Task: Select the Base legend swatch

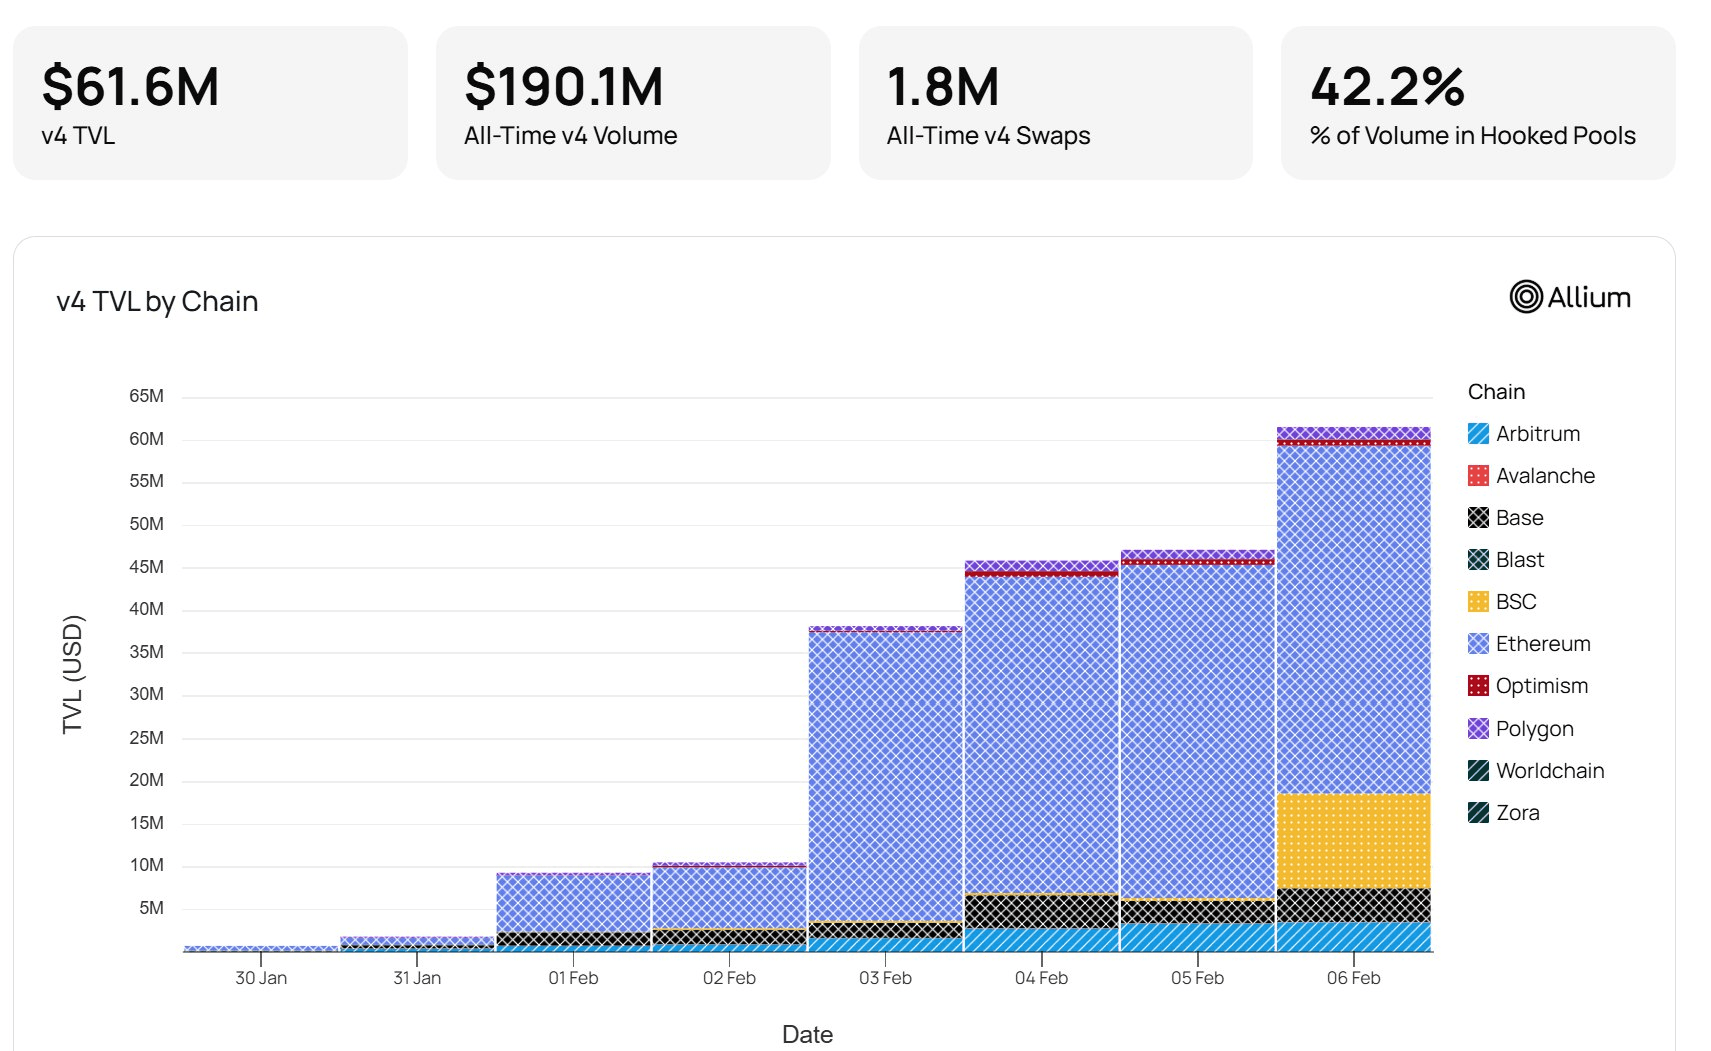Action: tap(1478, 517)
